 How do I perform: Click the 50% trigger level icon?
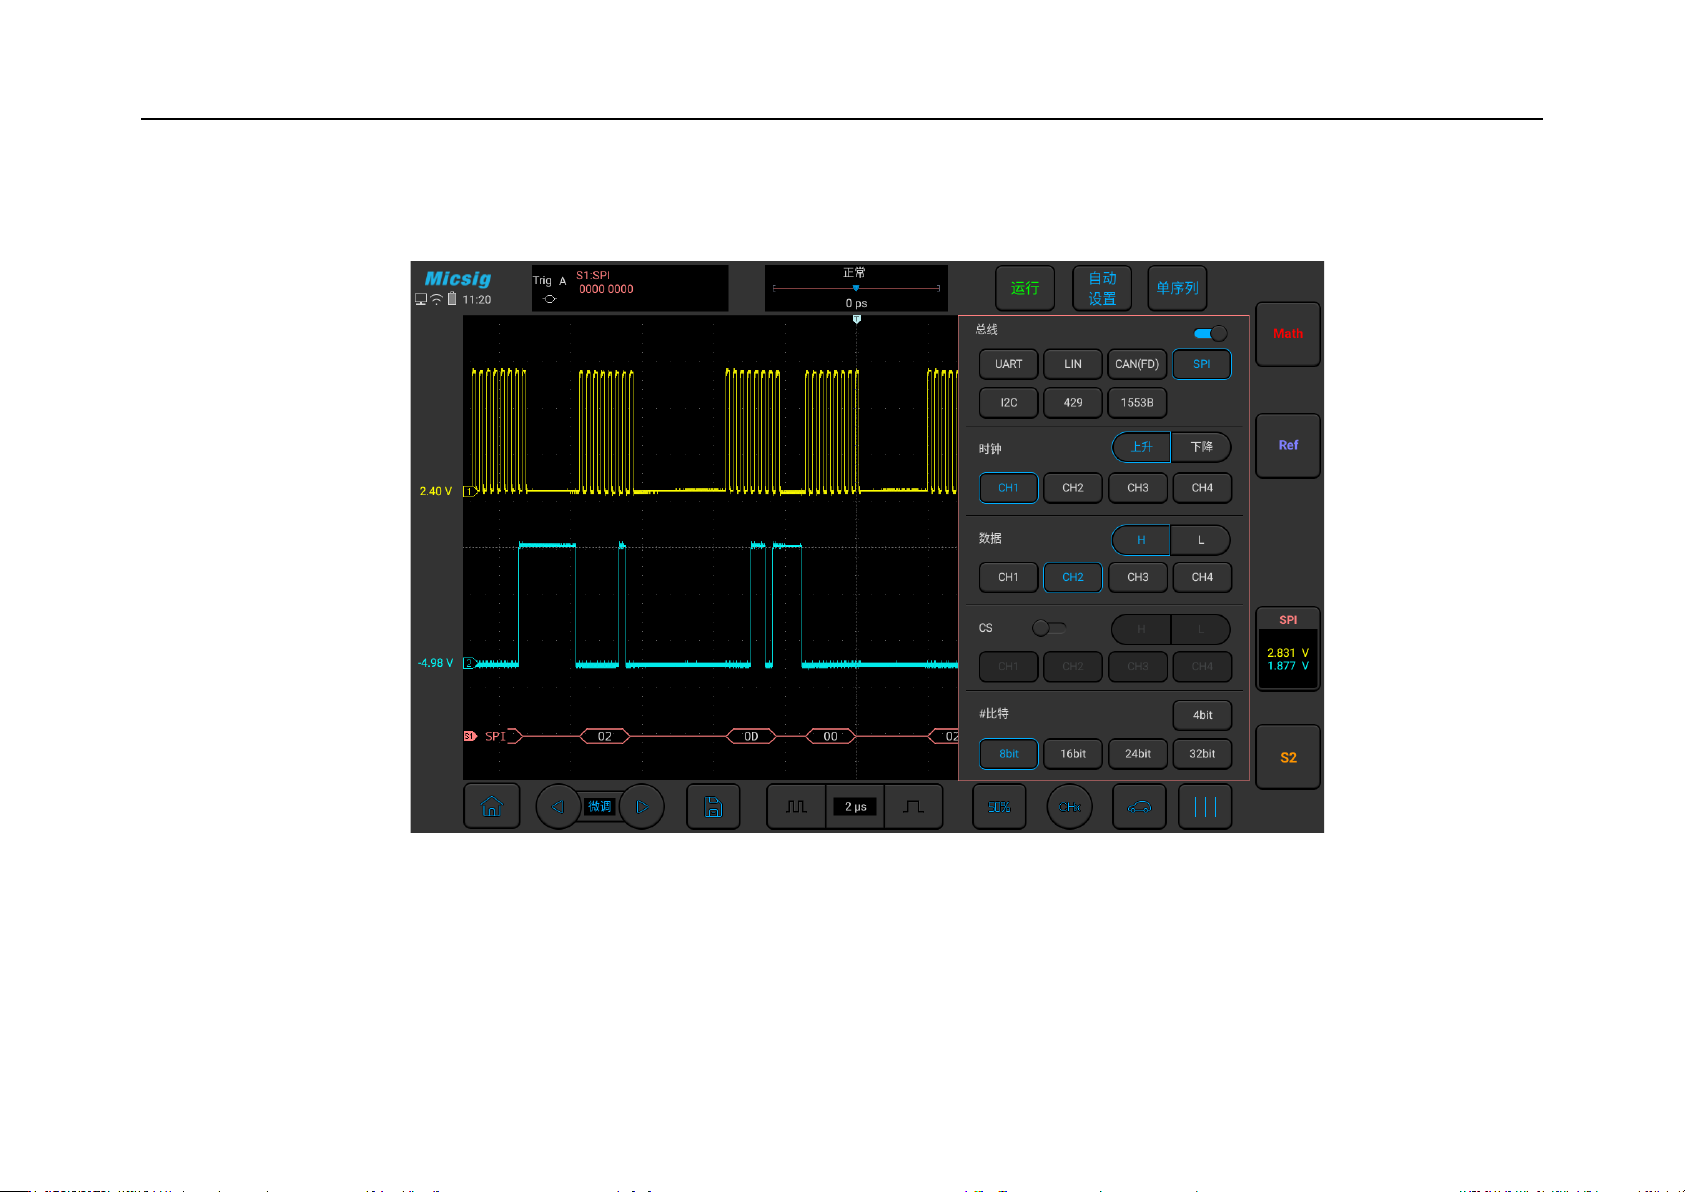999,807
